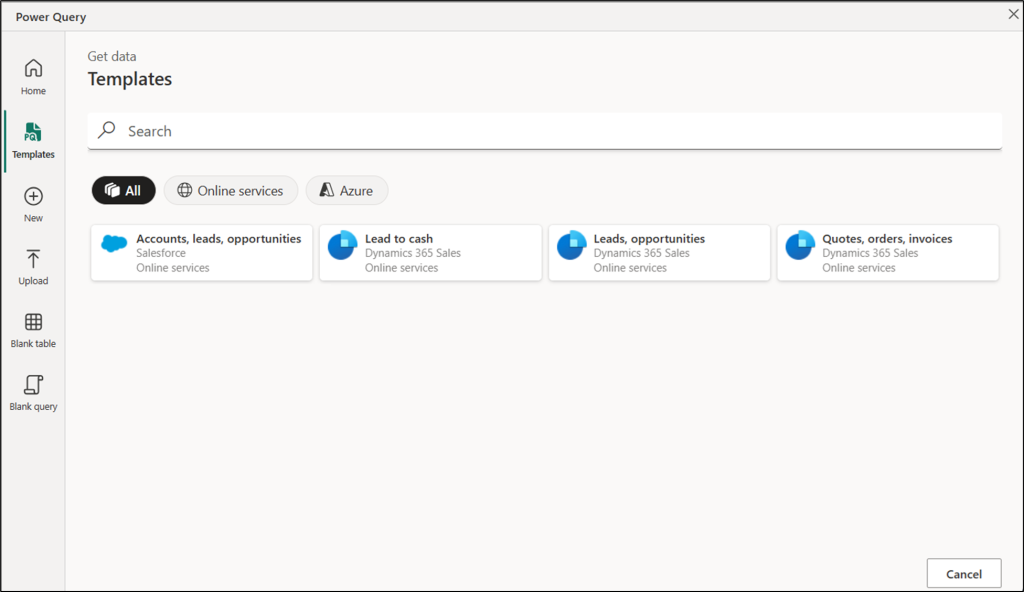
Task: Close the Power Query window
Action: point(1013,14)
